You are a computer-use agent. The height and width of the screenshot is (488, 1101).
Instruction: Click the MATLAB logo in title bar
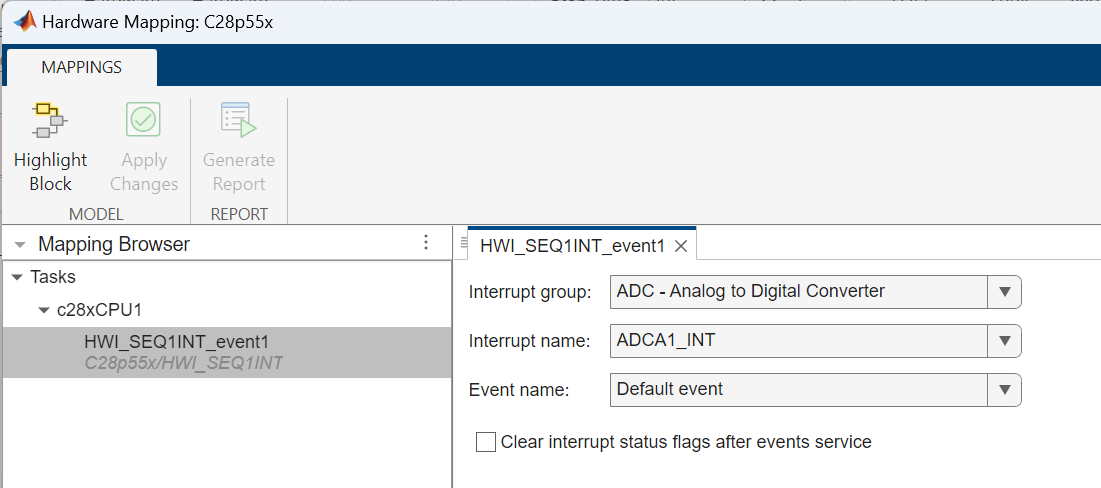[x=22, y=21]
